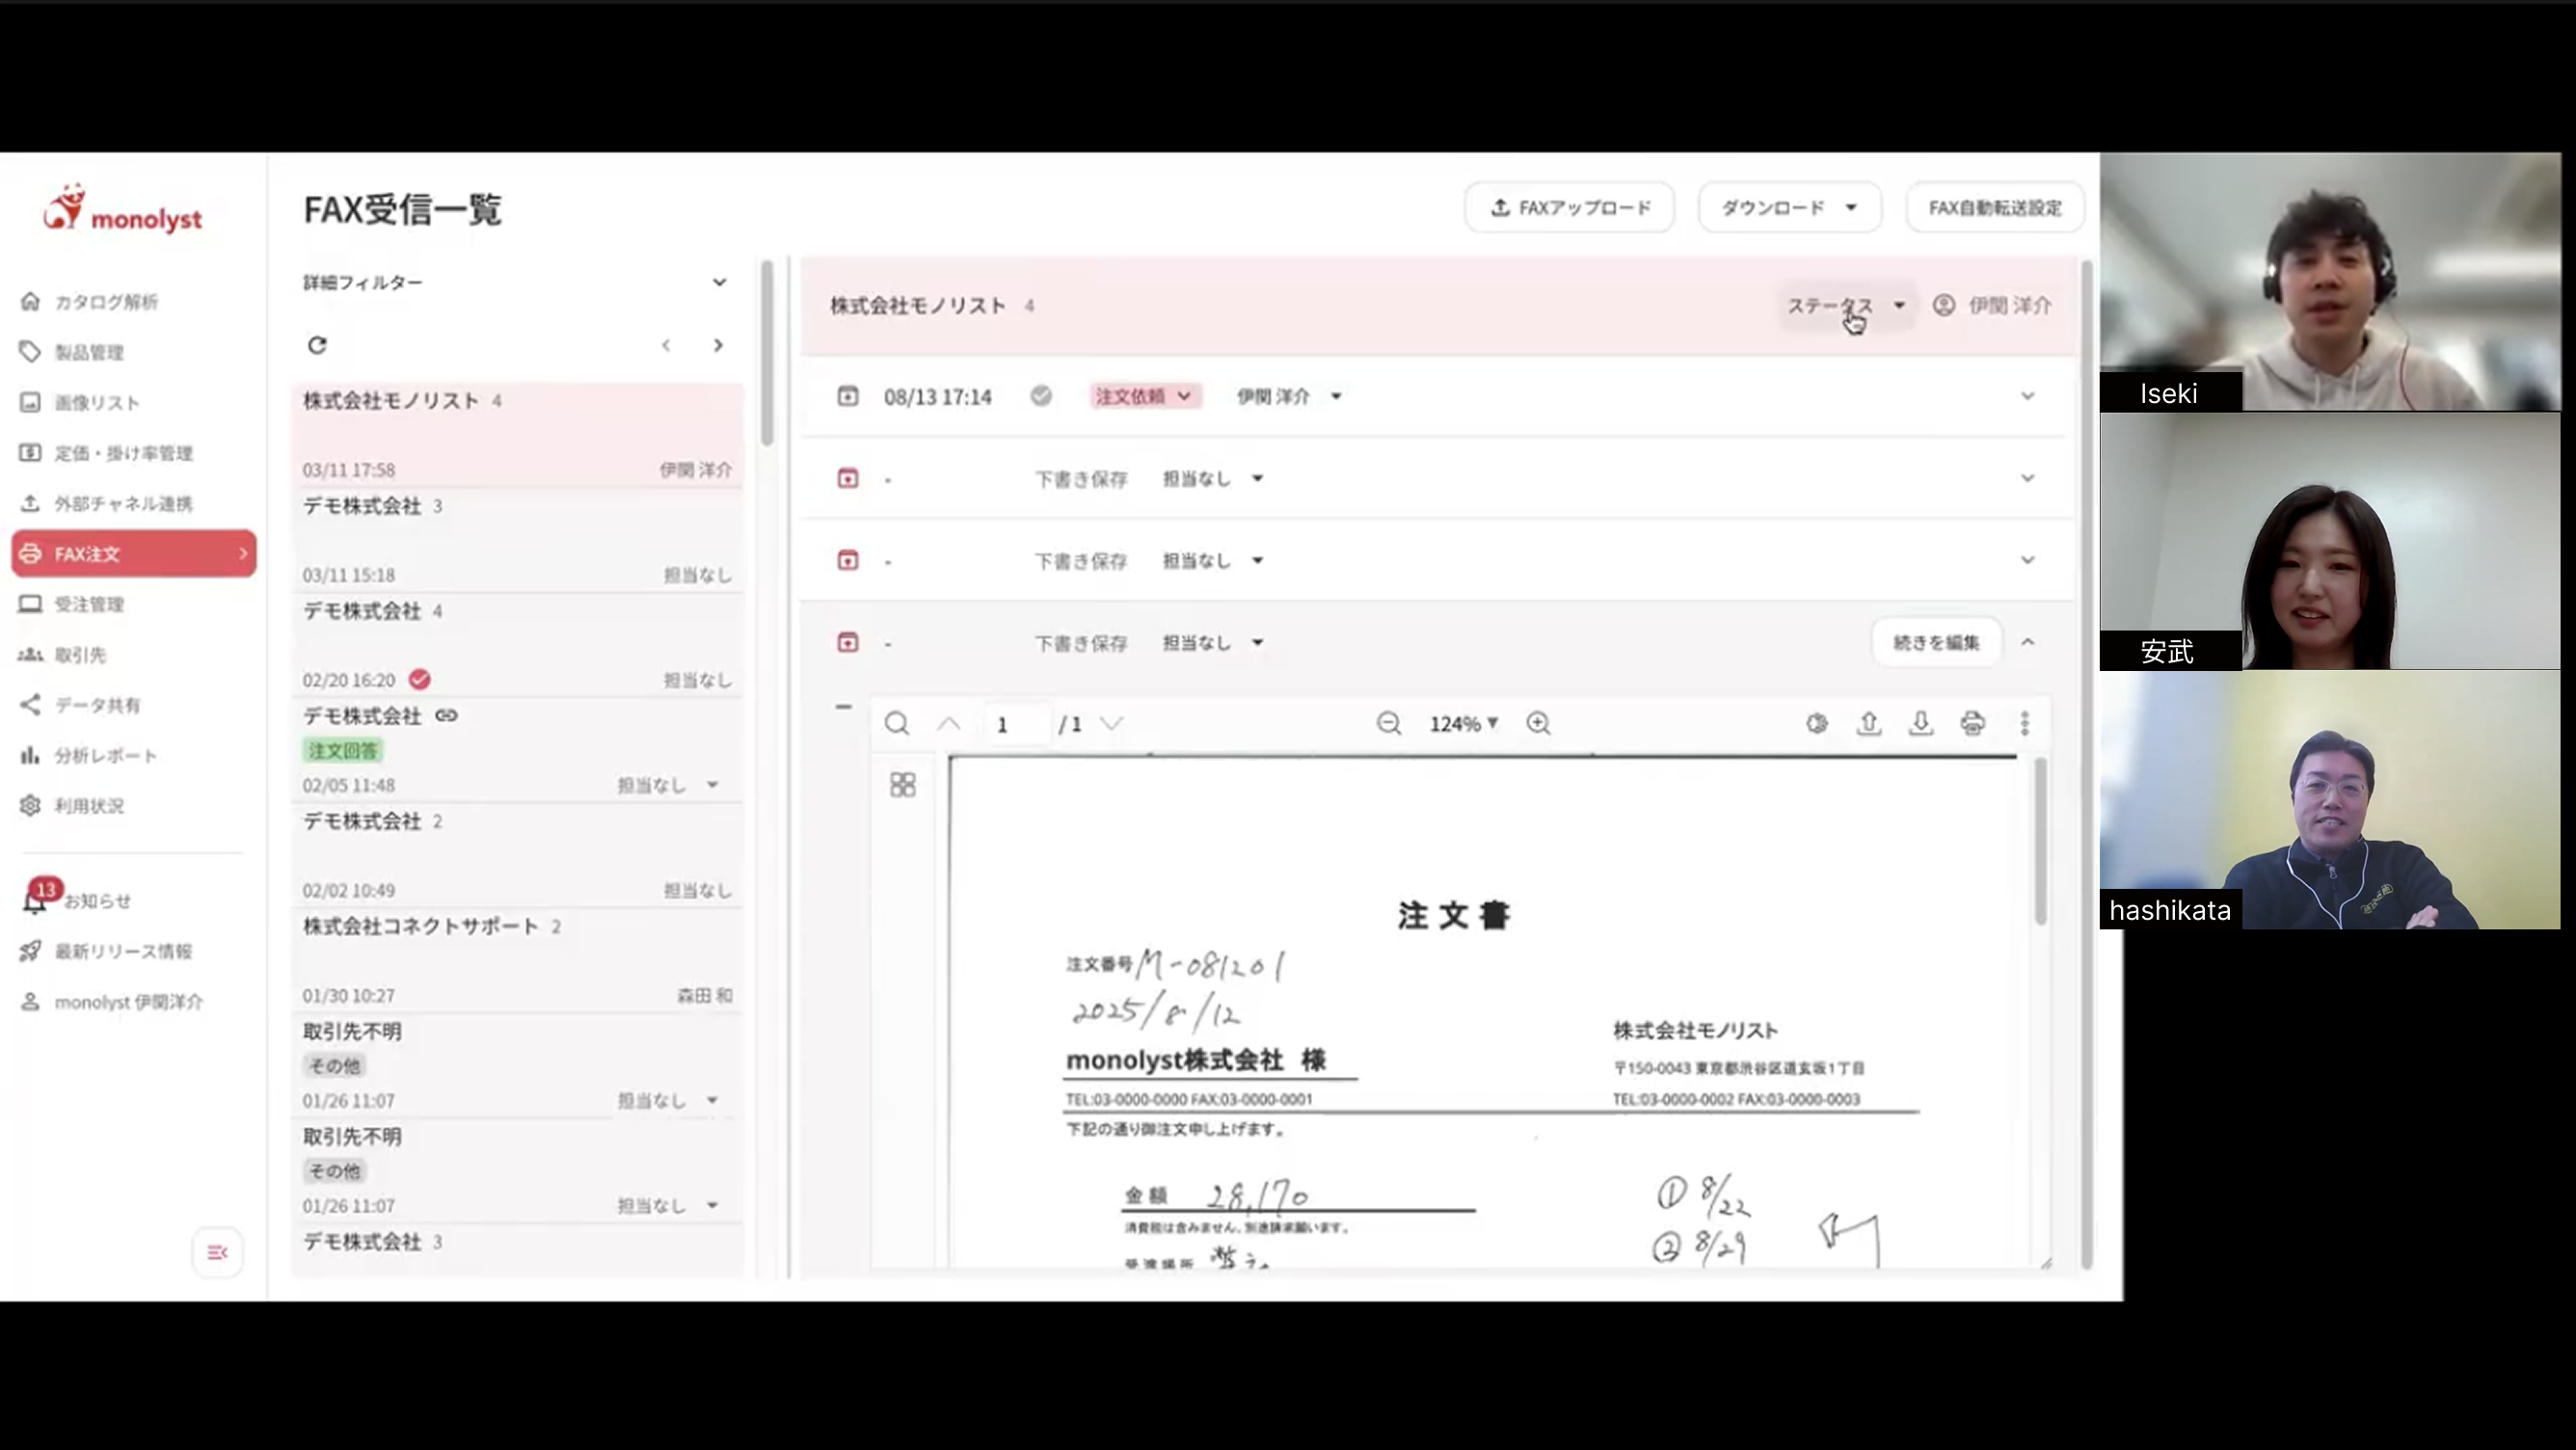The image size is (2576, 1450).
Task: Click the search icon in document viewer
Action: pos(897,723)
